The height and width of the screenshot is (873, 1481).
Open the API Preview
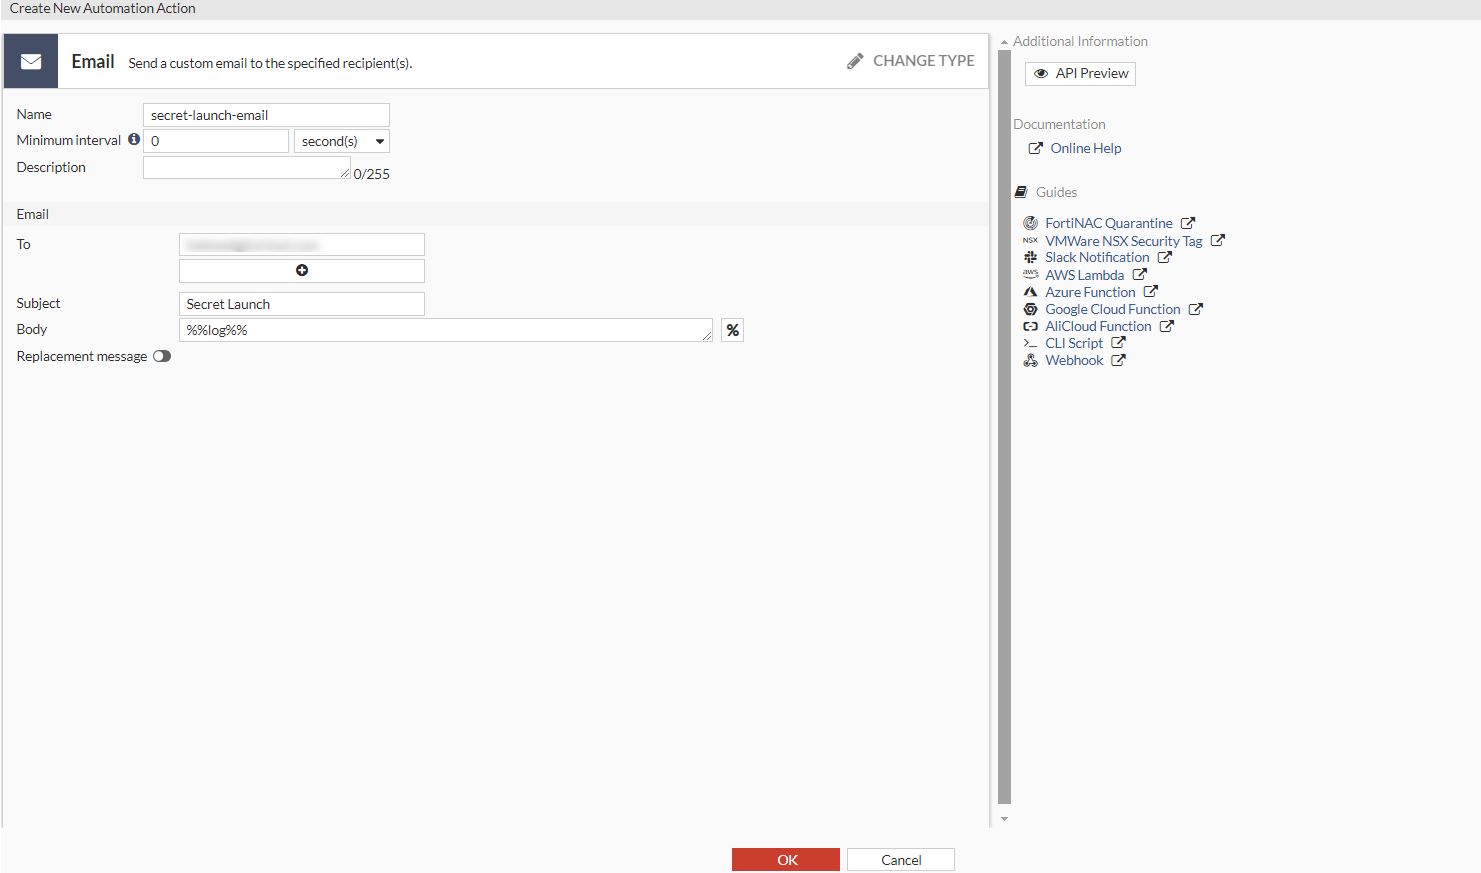coord(1080,74)
